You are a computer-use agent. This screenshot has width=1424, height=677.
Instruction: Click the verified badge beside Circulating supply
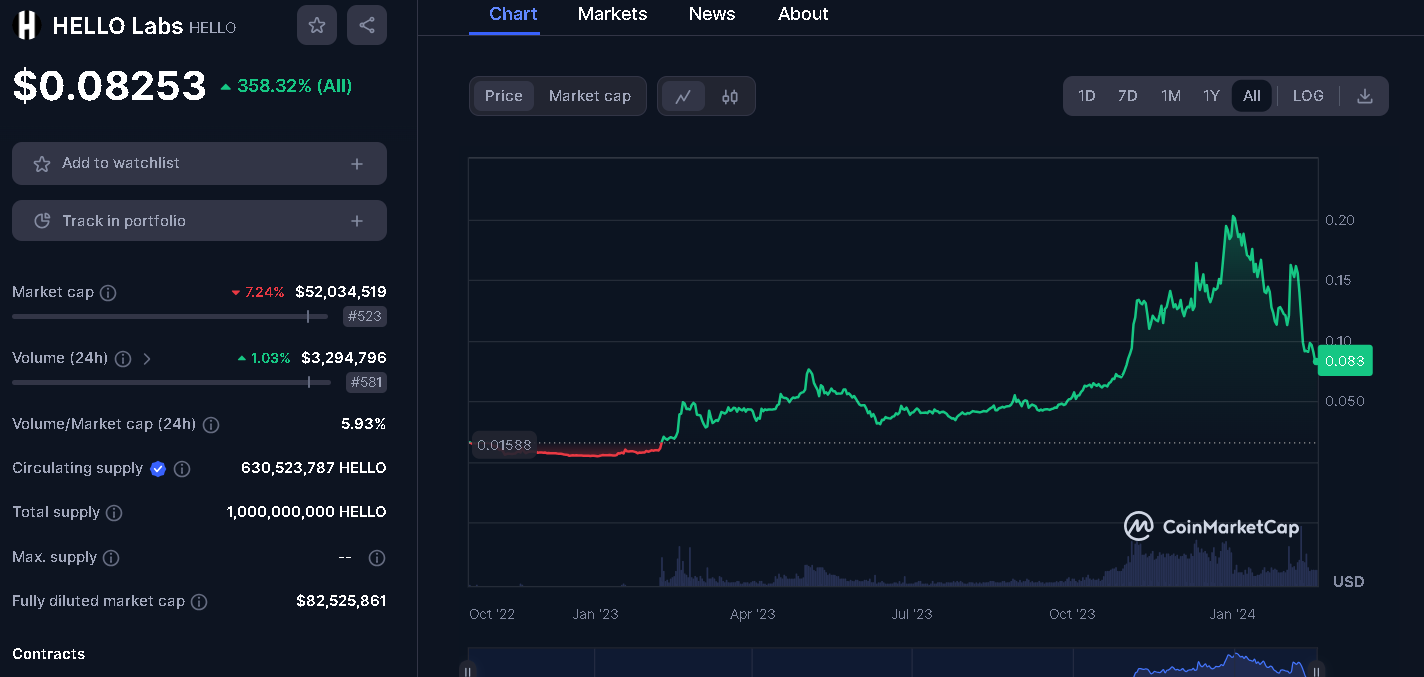pyautogui.click(x=158, y=468)
